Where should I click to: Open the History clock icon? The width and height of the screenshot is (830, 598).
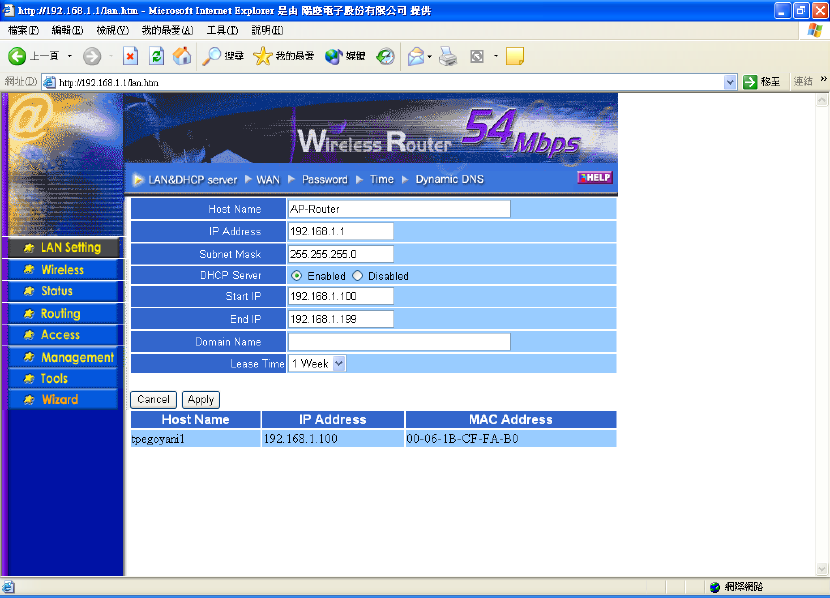pyautogui.click(x=385, y=56)
